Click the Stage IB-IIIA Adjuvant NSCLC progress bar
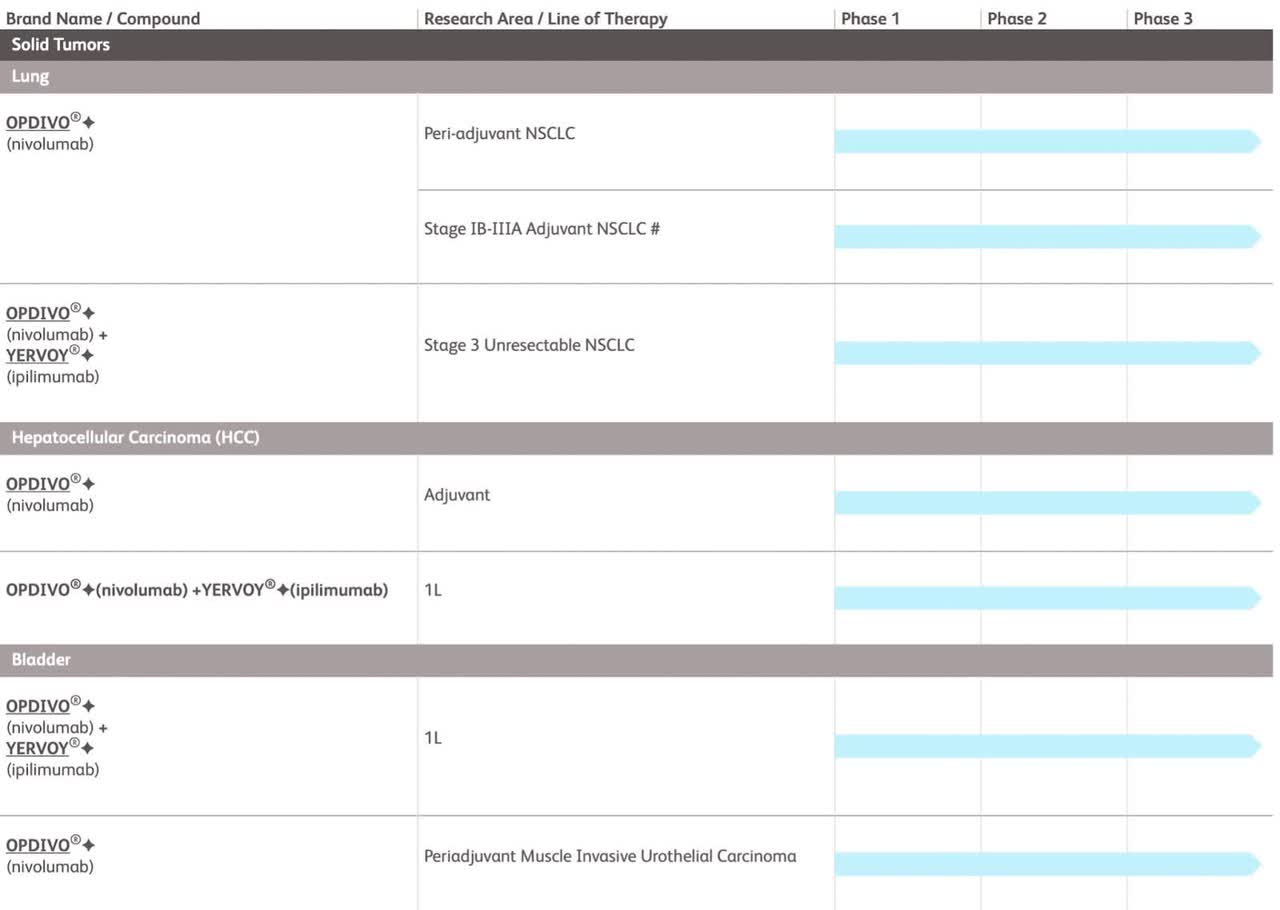The height and width of the screenshot is (910, 1280). (1048, 237)
